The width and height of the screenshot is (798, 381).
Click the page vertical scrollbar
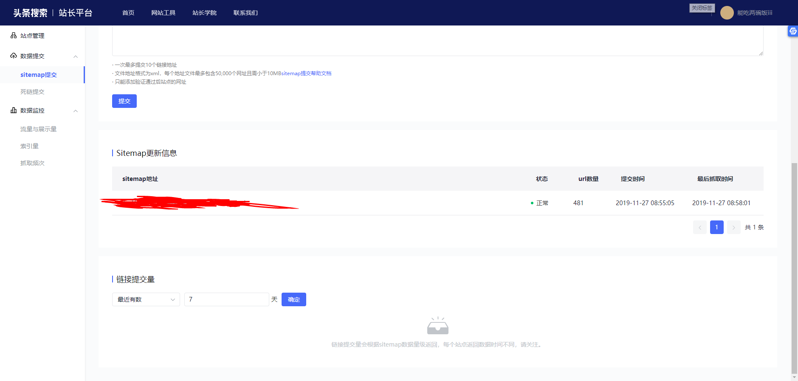coord(794,270)
